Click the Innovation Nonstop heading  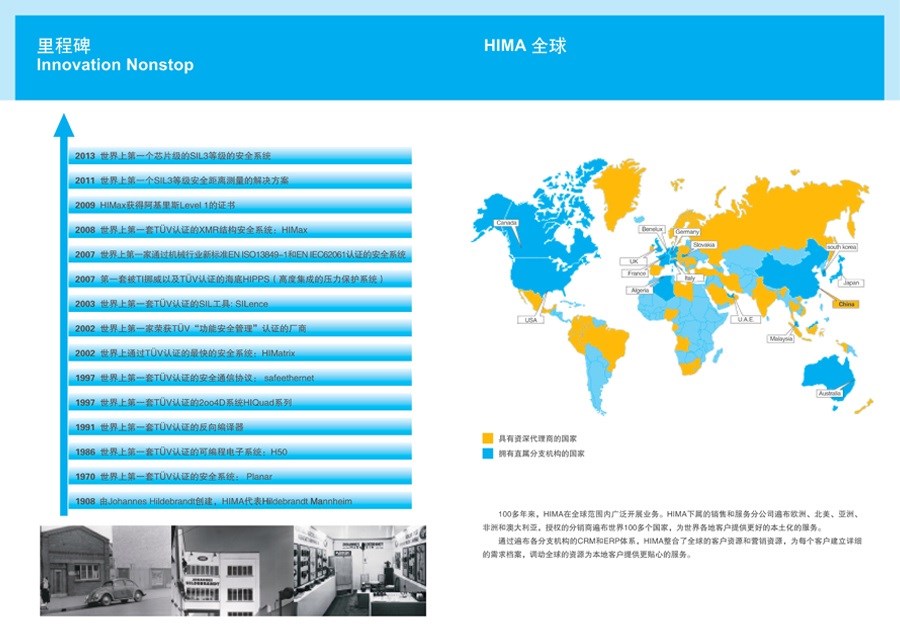(115, 65)
